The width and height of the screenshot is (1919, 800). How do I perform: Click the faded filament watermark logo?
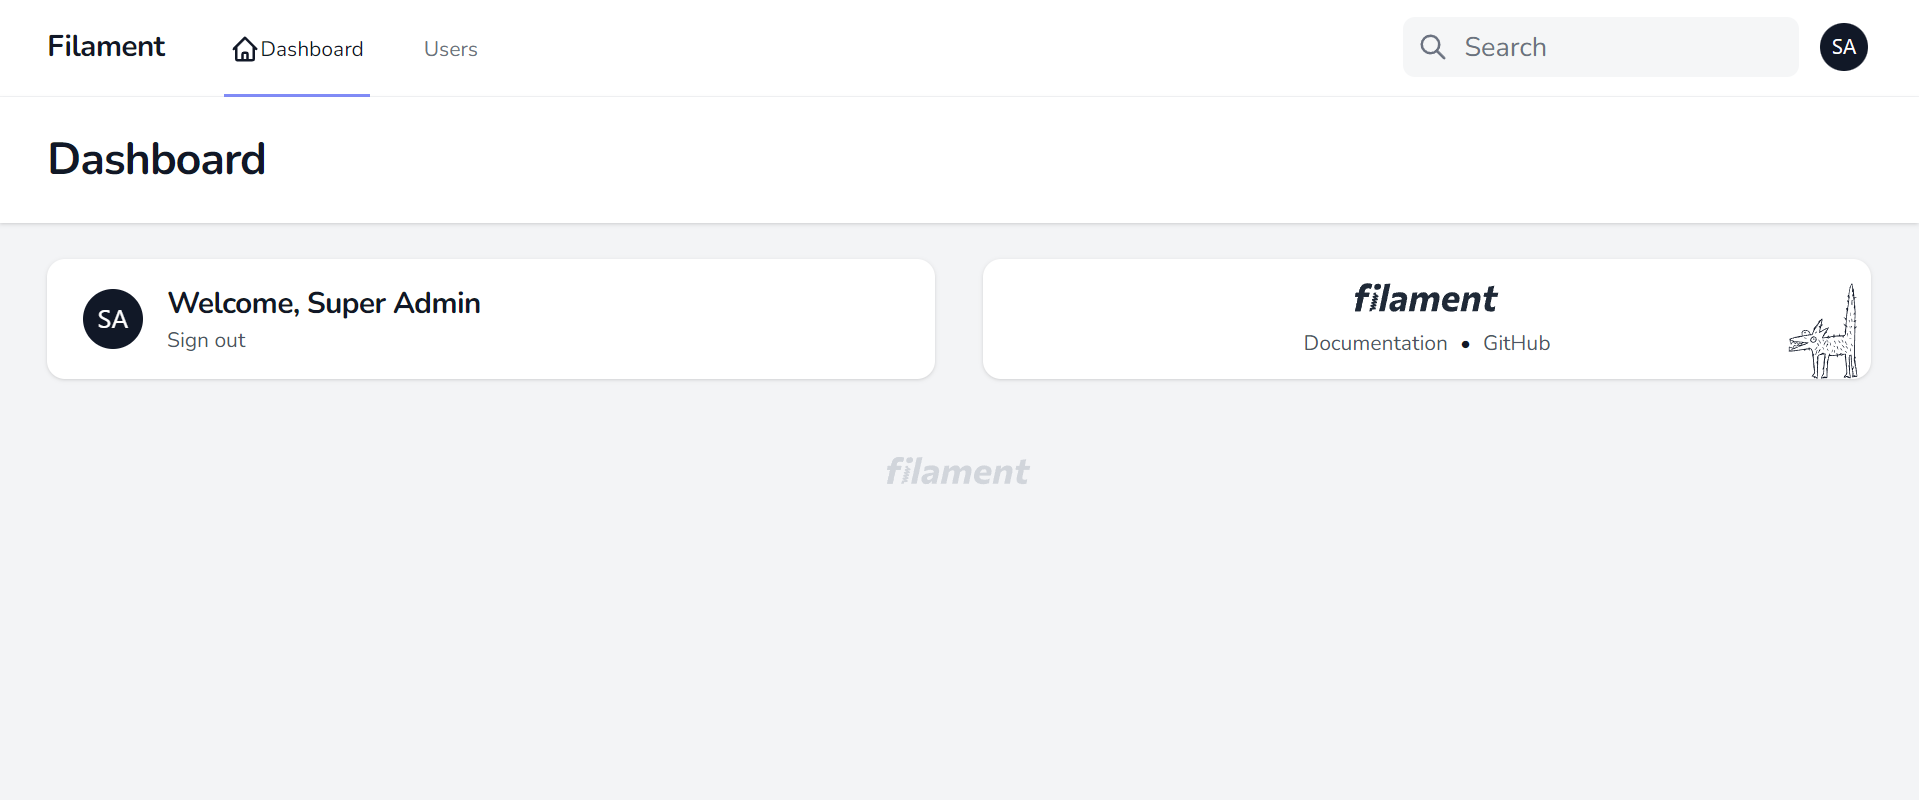[956, 471]
